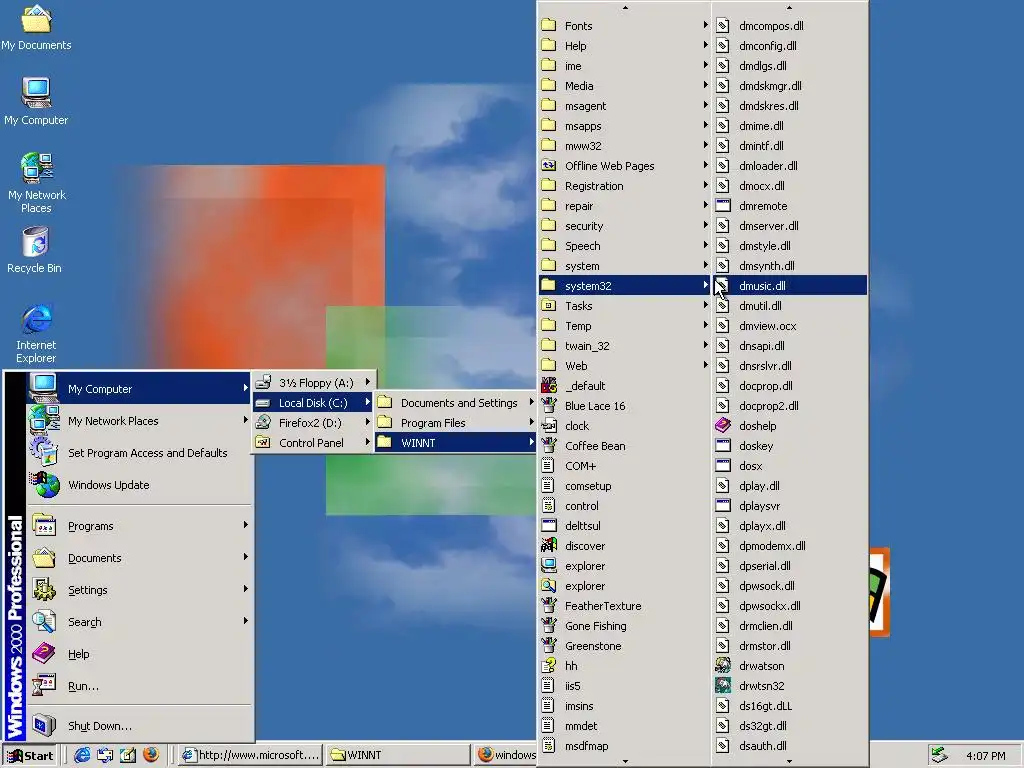Switch to the WINNT taskbar window
The height and width of the screenshot is (768, 1024).
click(398, 755)
